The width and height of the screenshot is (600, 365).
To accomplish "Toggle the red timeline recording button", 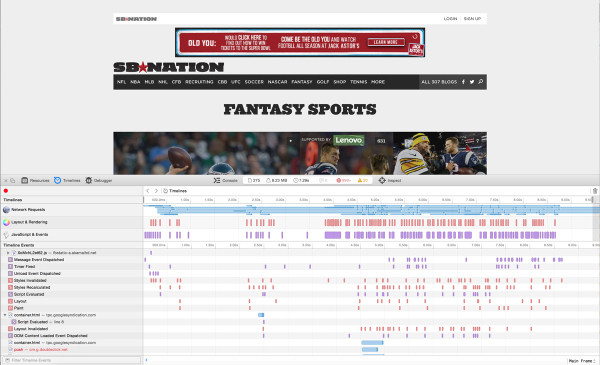I will [x=6, y=191].
